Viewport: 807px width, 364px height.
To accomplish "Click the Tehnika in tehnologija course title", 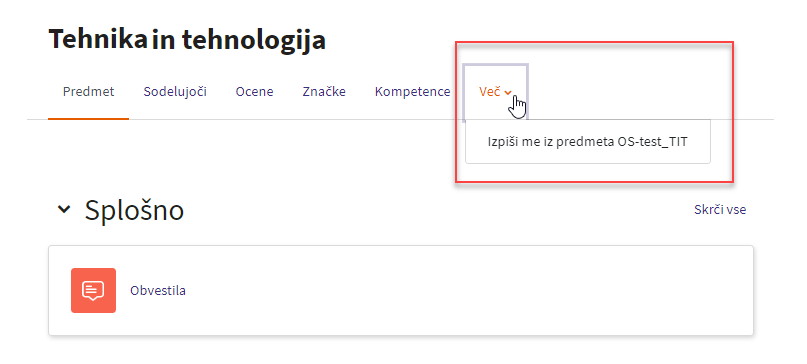I will tap(187, 40).
